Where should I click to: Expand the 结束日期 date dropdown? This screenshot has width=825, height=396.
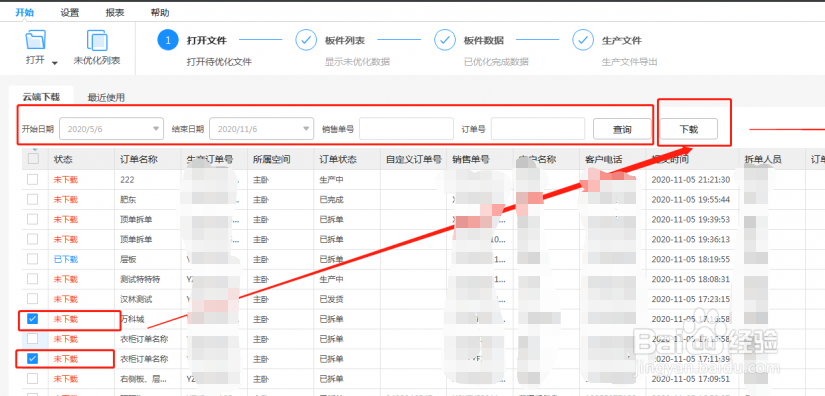tap(306, 129)
